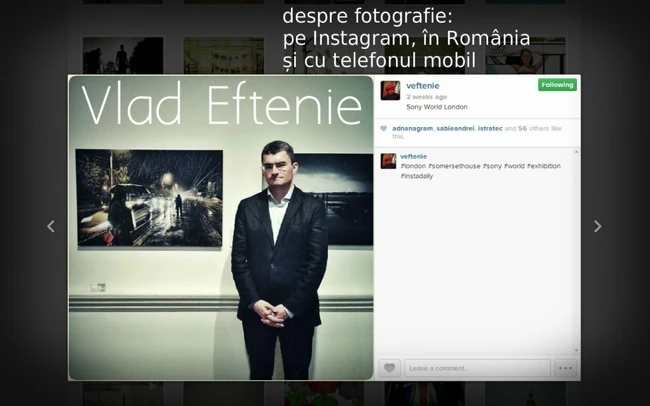This screenshot has height=406, width=650.
Task: Click veftenie username in post header
Action: (422, 86)
